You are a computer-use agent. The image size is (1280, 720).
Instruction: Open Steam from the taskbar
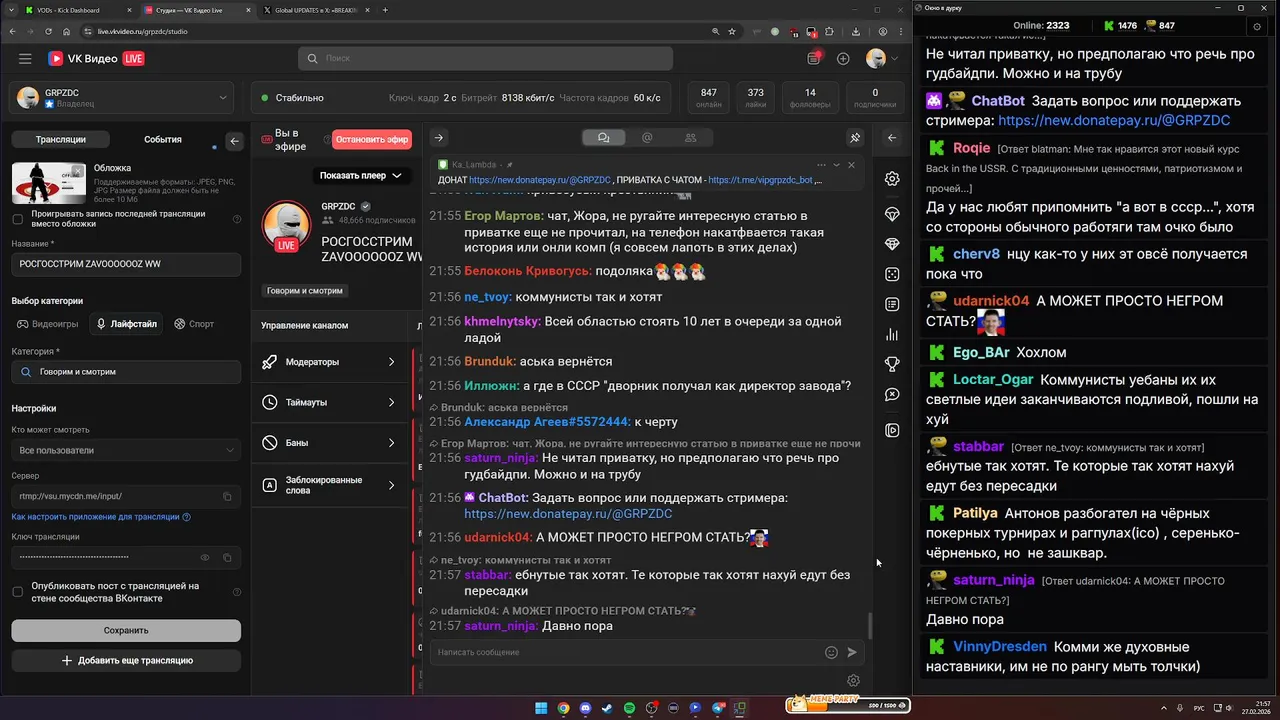tap(607, 708)
